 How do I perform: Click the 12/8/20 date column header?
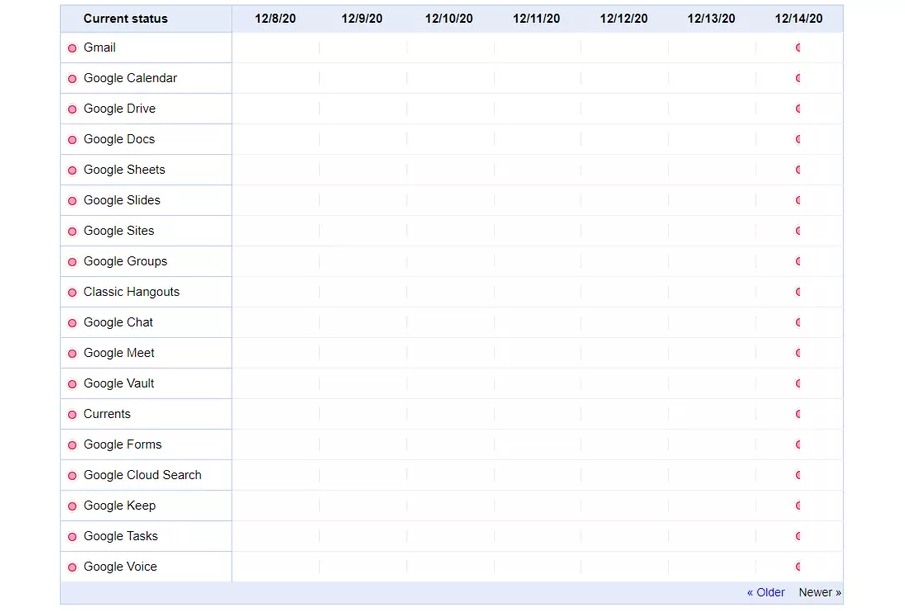point(275,19)
